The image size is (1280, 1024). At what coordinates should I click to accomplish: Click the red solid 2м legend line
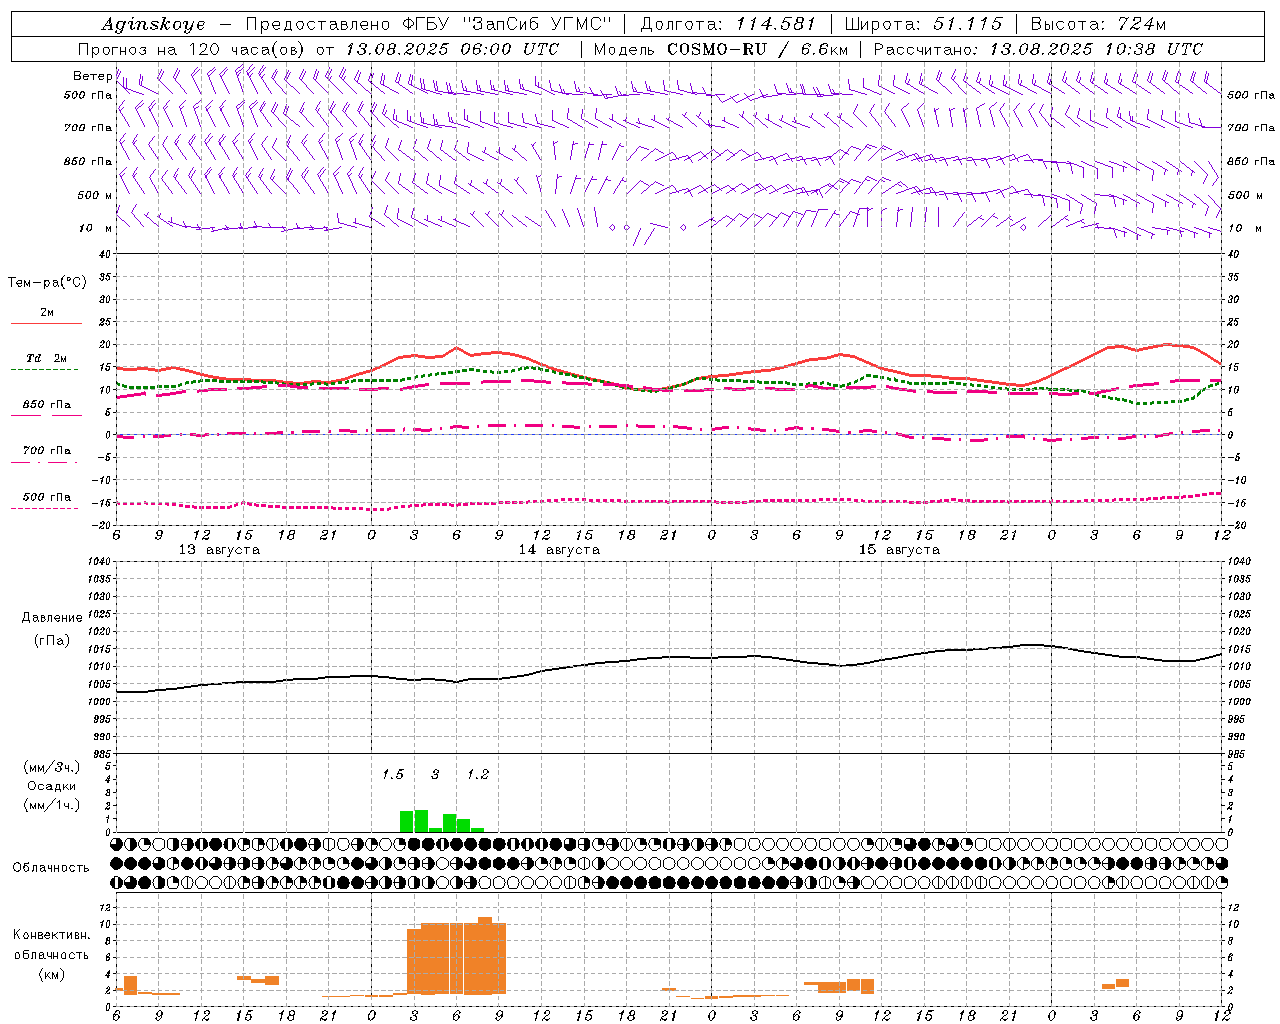[46, 323]
